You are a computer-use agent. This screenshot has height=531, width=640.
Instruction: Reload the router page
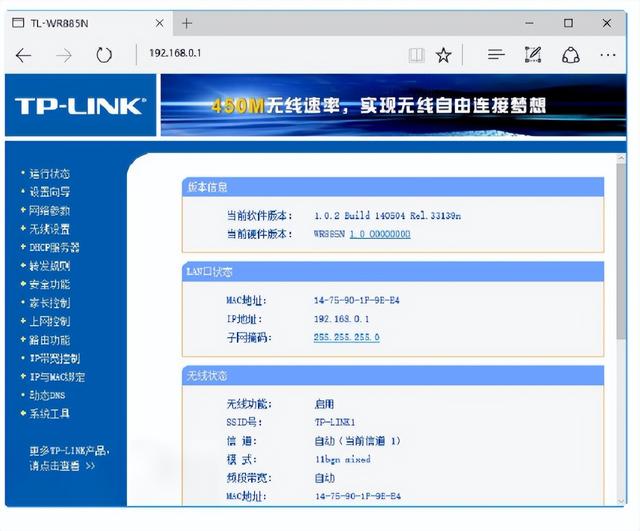(104, 55)
